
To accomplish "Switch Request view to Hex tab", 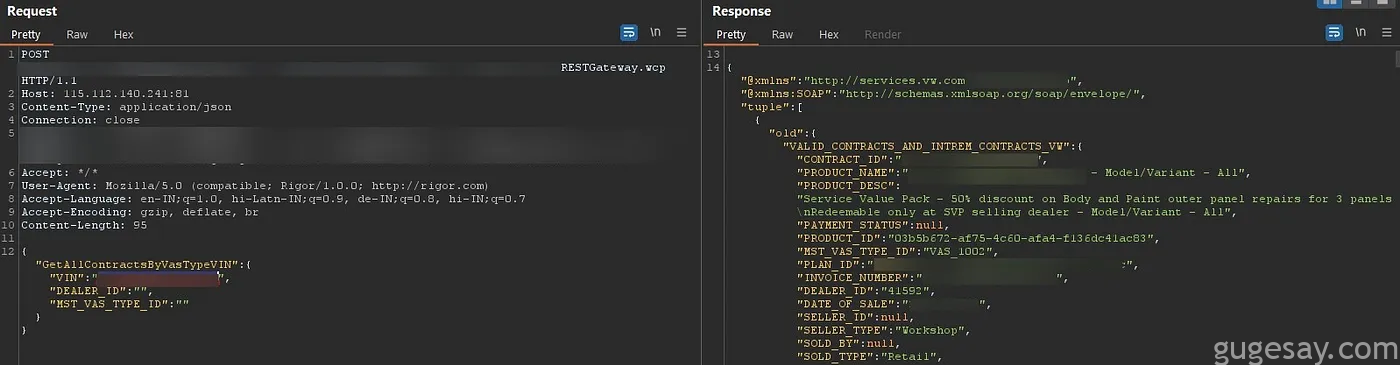I will (124, 34).
